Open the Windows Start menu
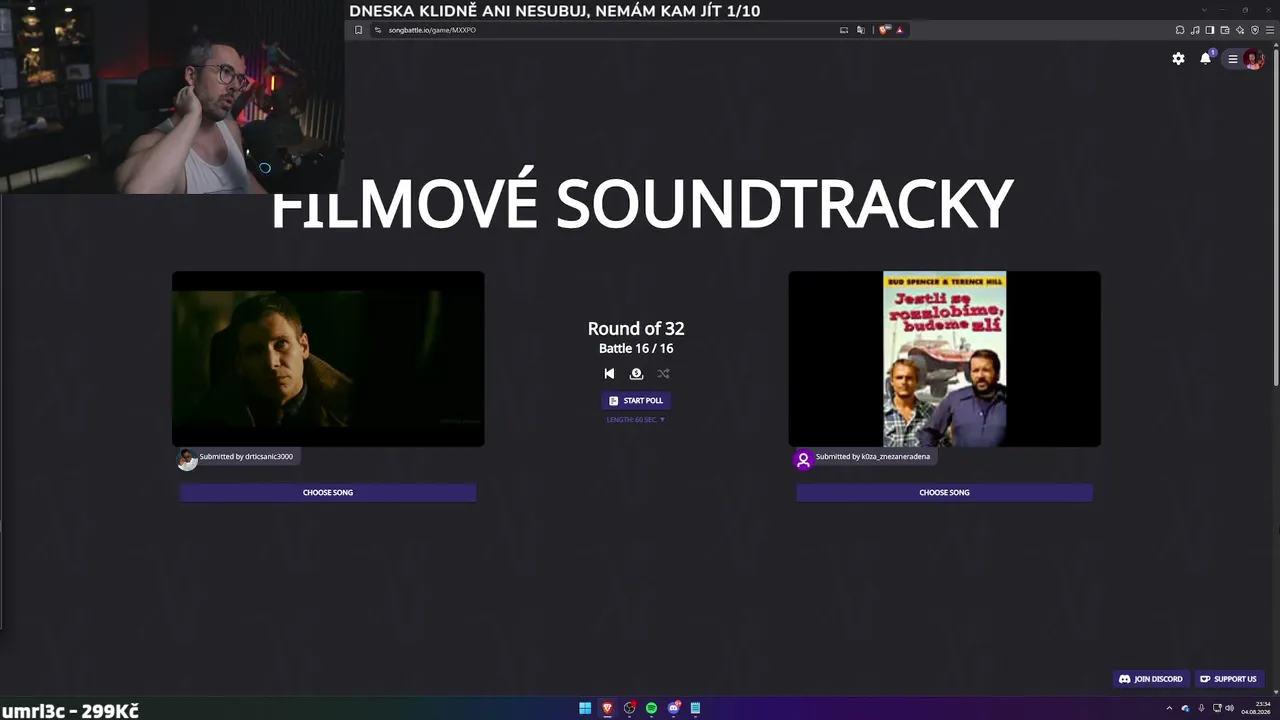1280x720 pixels. point(585,708)
